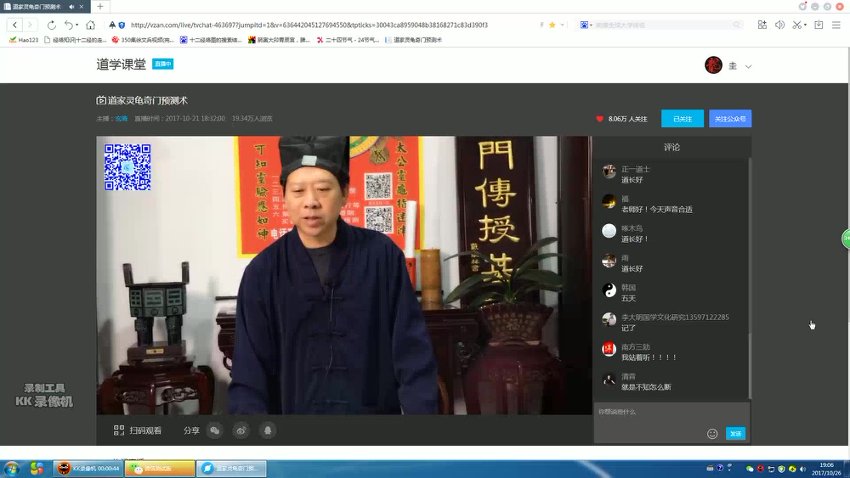Click the search magnifier icon
Viewport: 850px width, 478px height.
[x=736, y=25]
